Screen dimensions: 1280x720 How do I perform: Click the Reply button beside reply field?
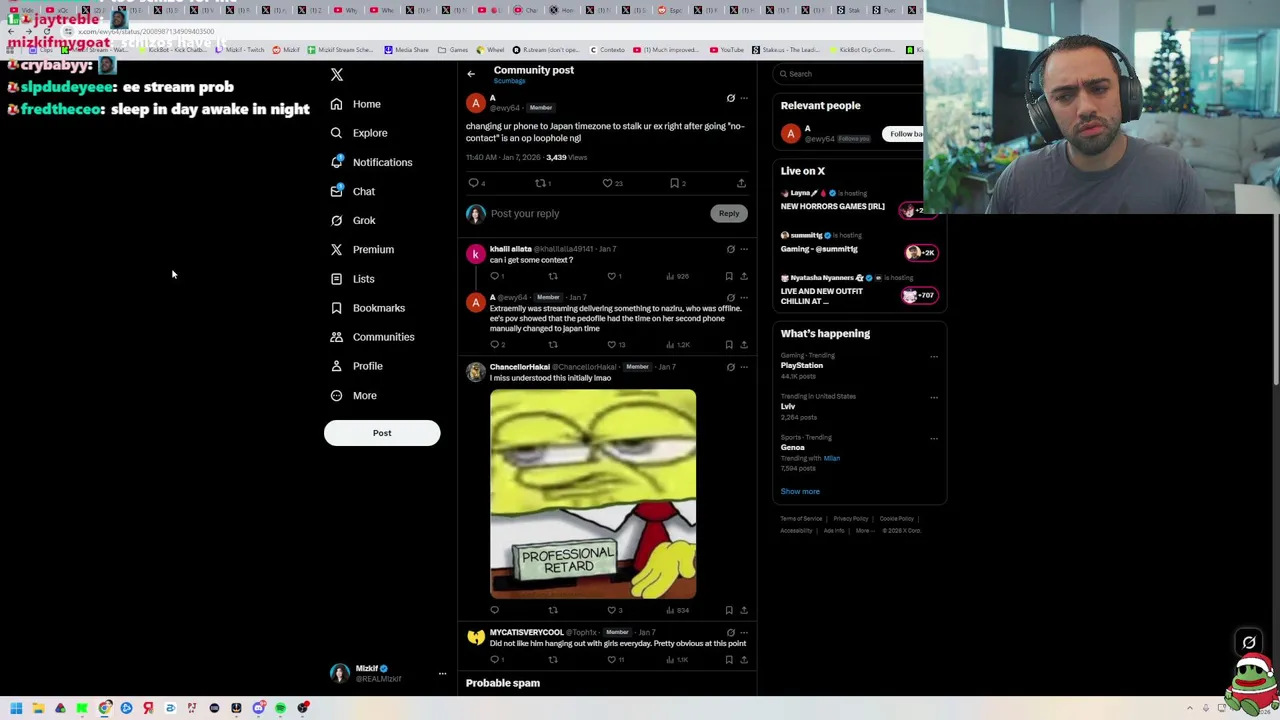pos(729,213)
